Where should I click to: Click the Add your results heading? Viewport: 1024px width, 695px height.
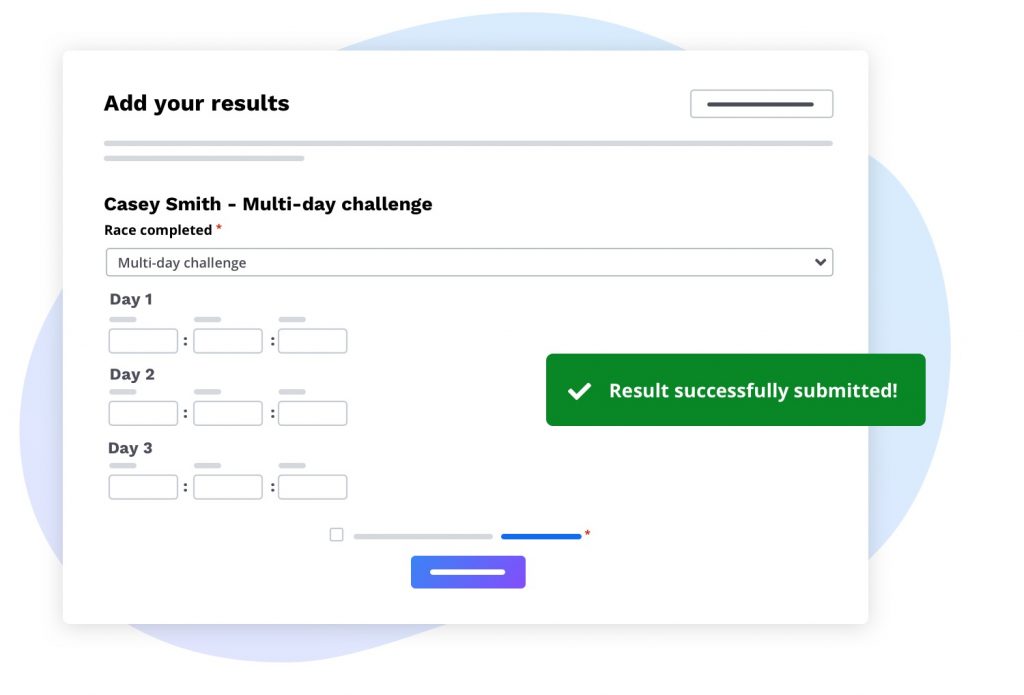[197, 104]
